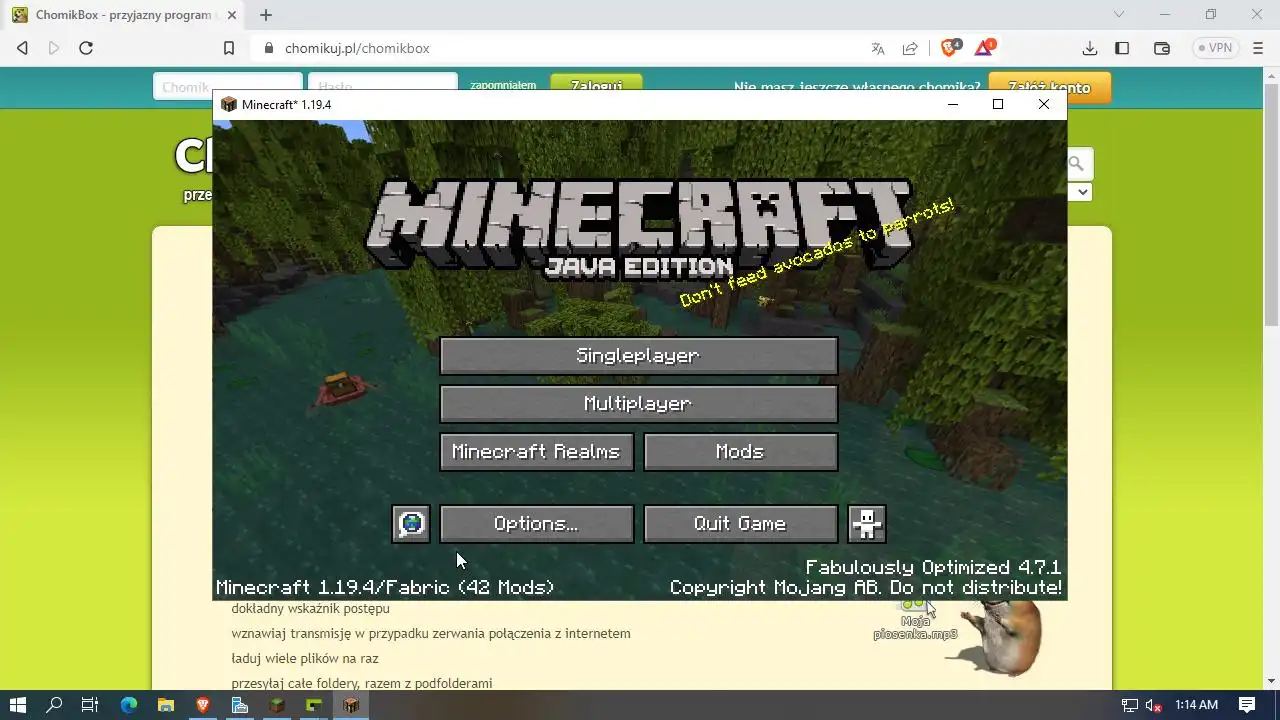Open the Brave main menu
Screen dimensions: 1280x720
click(x=1258, y=48)
